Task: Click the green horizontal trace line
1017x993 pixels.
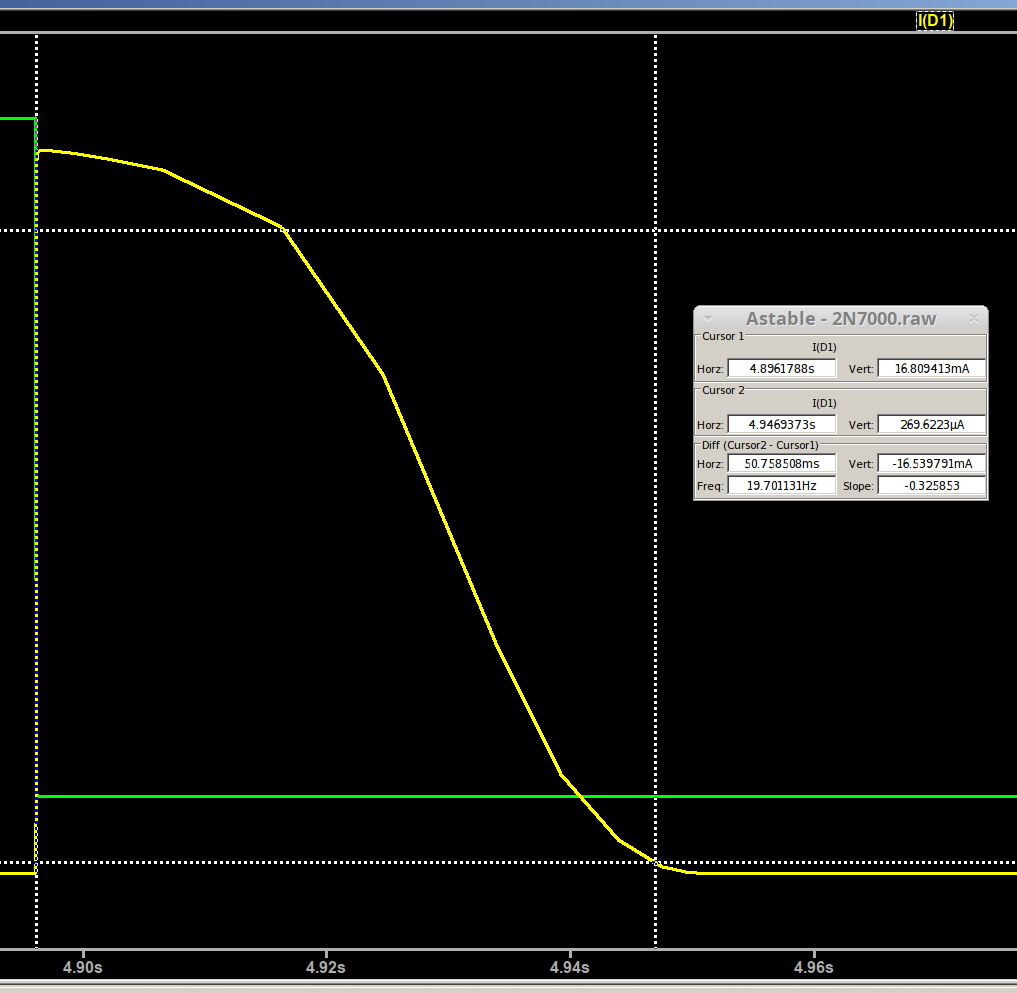Action: [x=800, y=797]
